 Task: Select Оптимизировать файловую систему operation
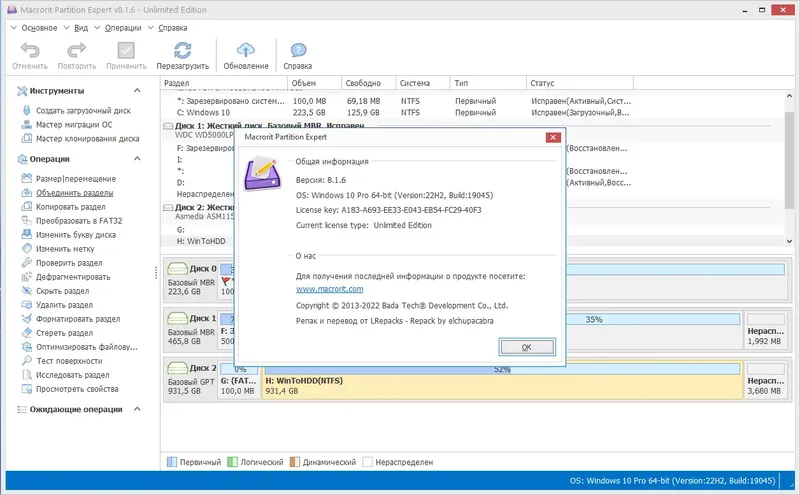(x=86, y=347)
